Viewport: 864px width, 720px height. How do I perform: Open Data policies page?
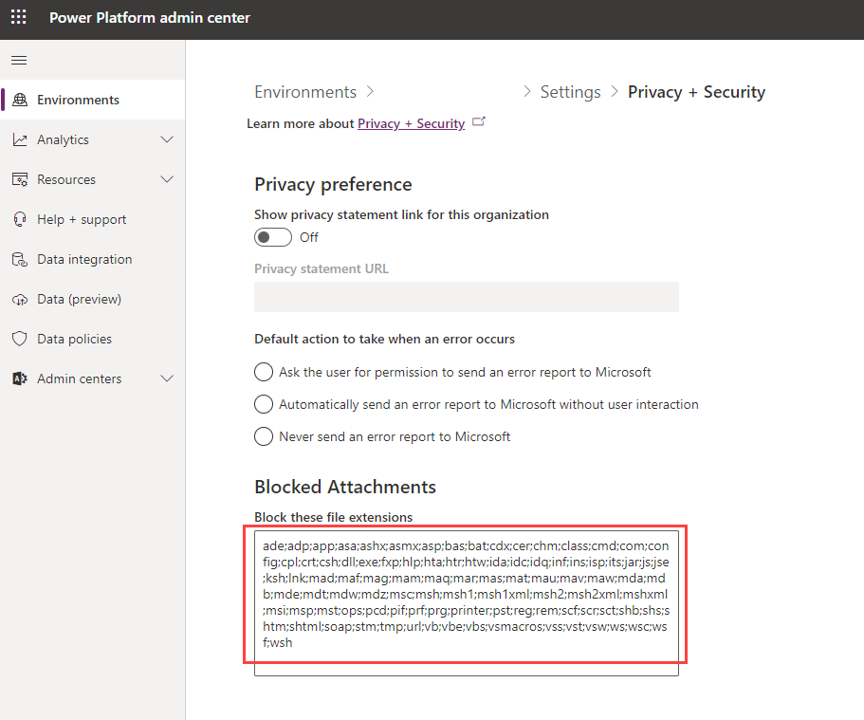tap(93, 339)
